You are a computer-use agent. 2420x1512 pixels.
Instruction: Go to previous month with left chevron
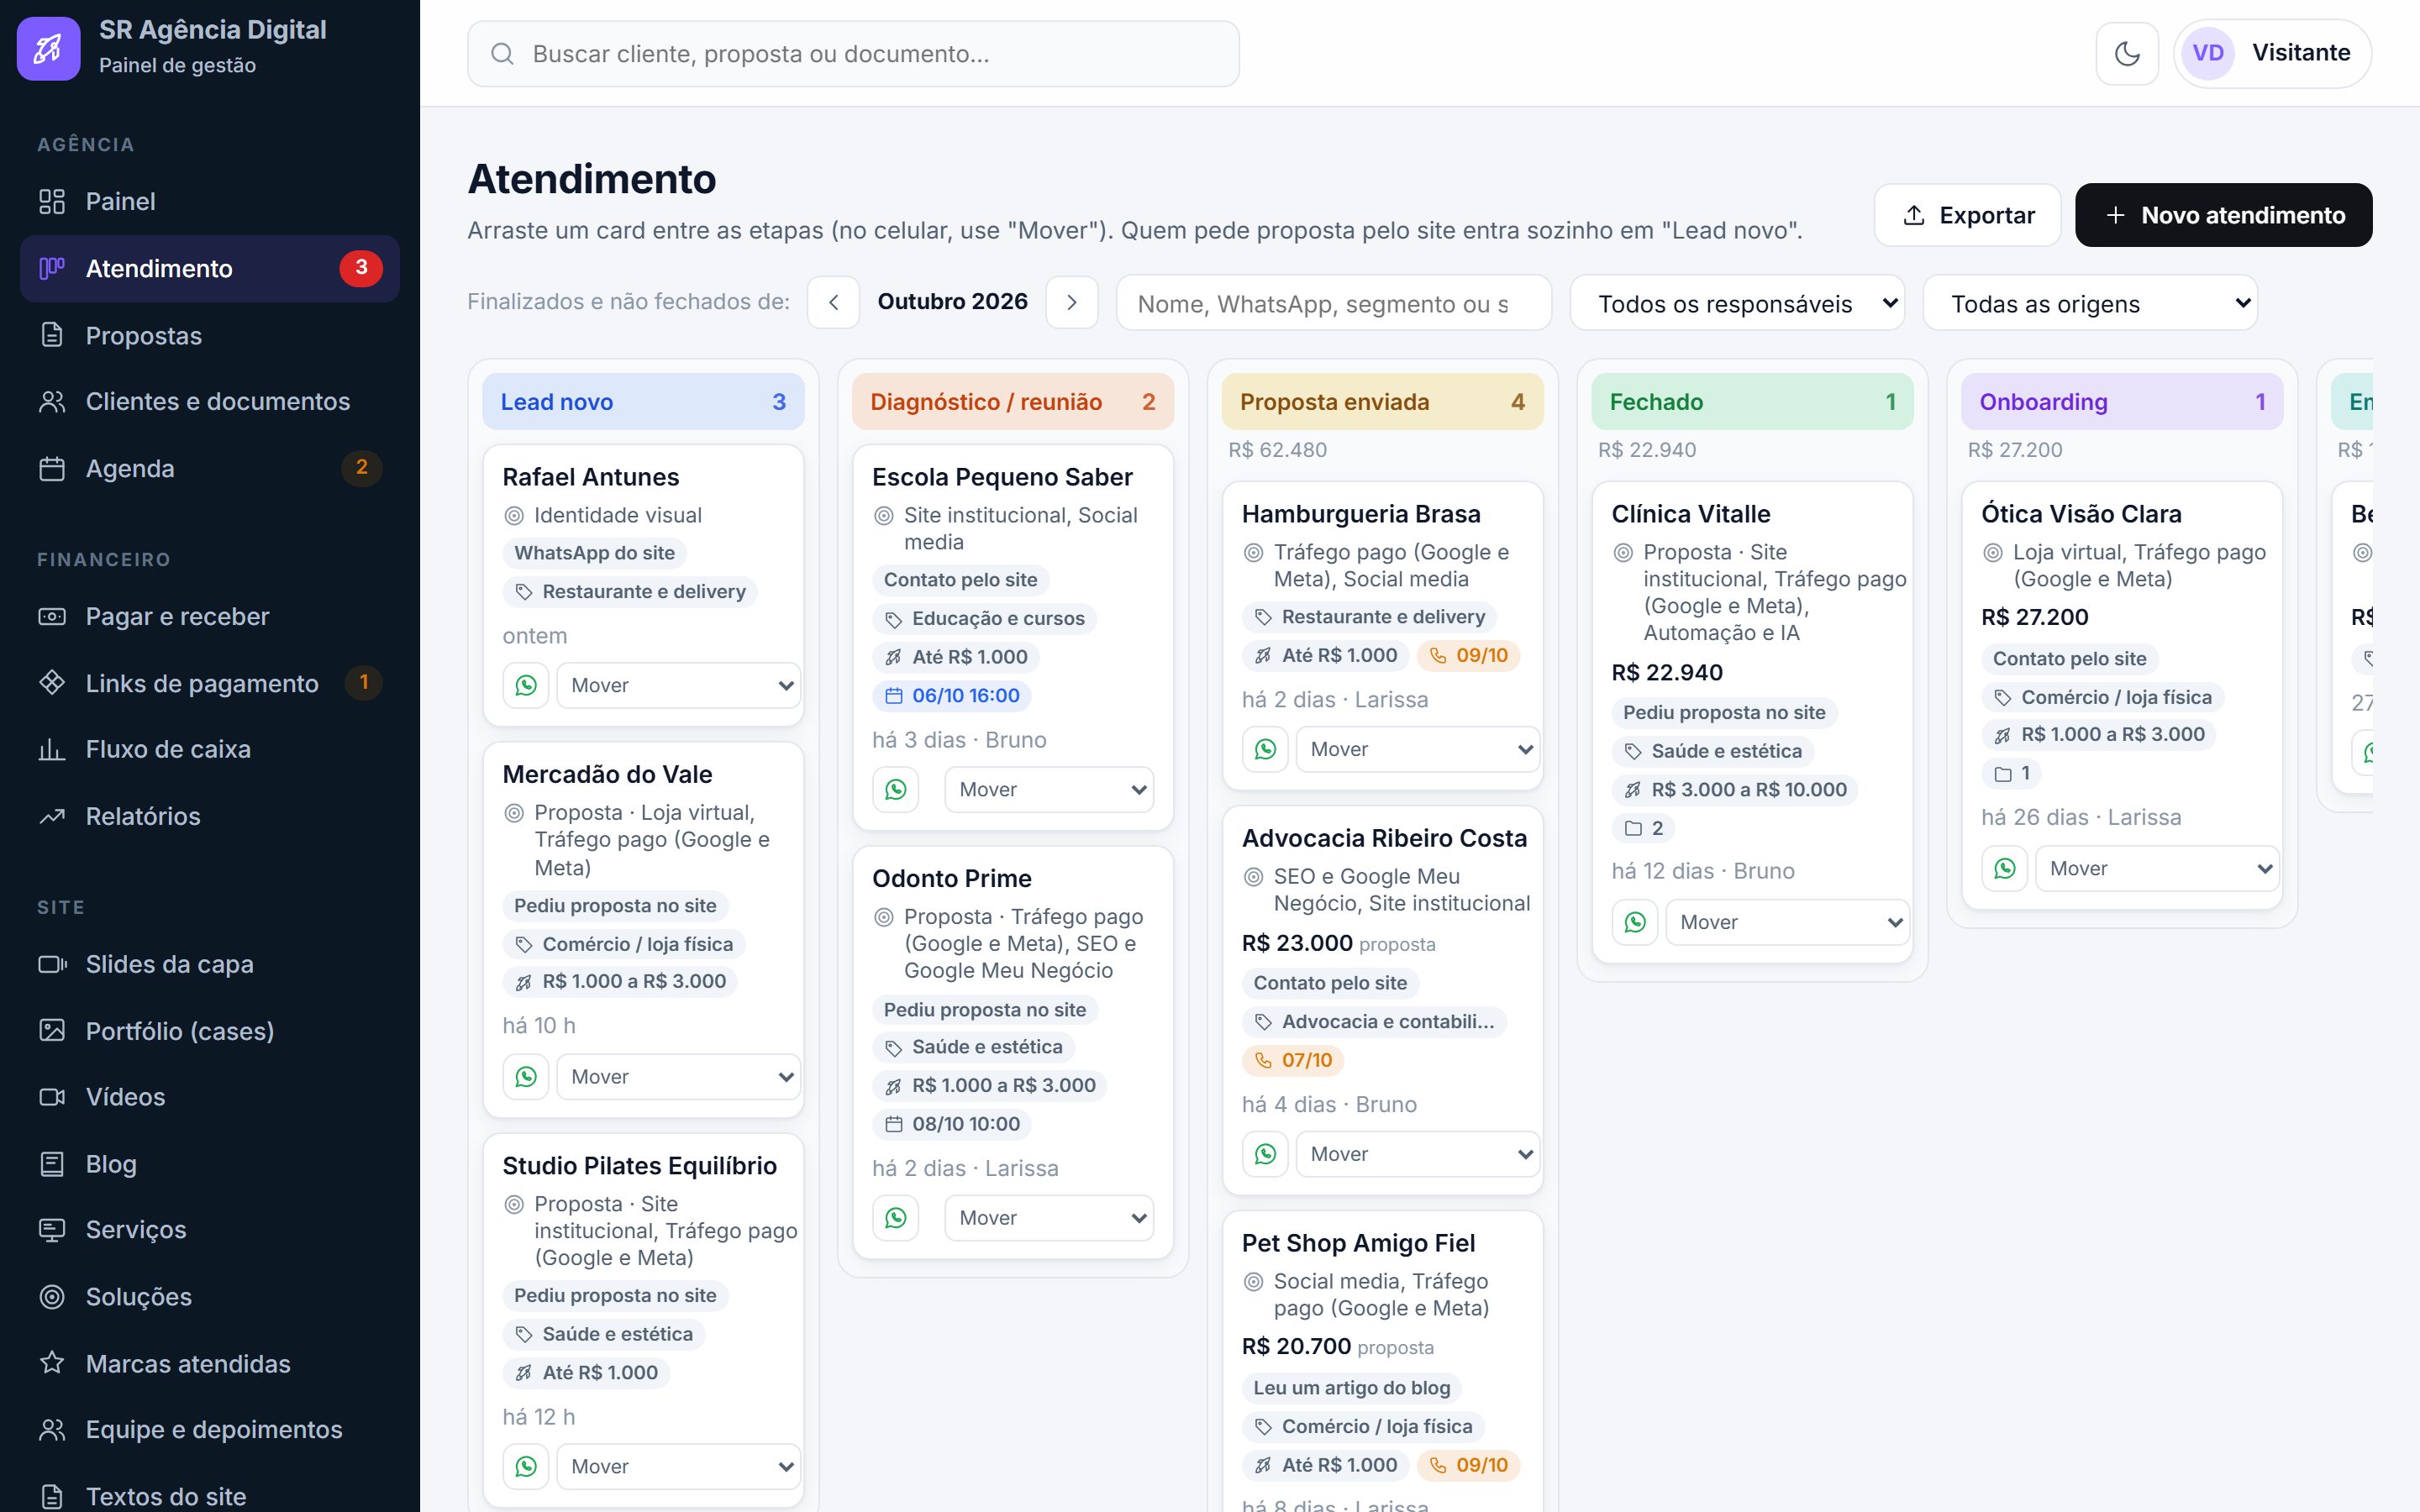[834, 302]
